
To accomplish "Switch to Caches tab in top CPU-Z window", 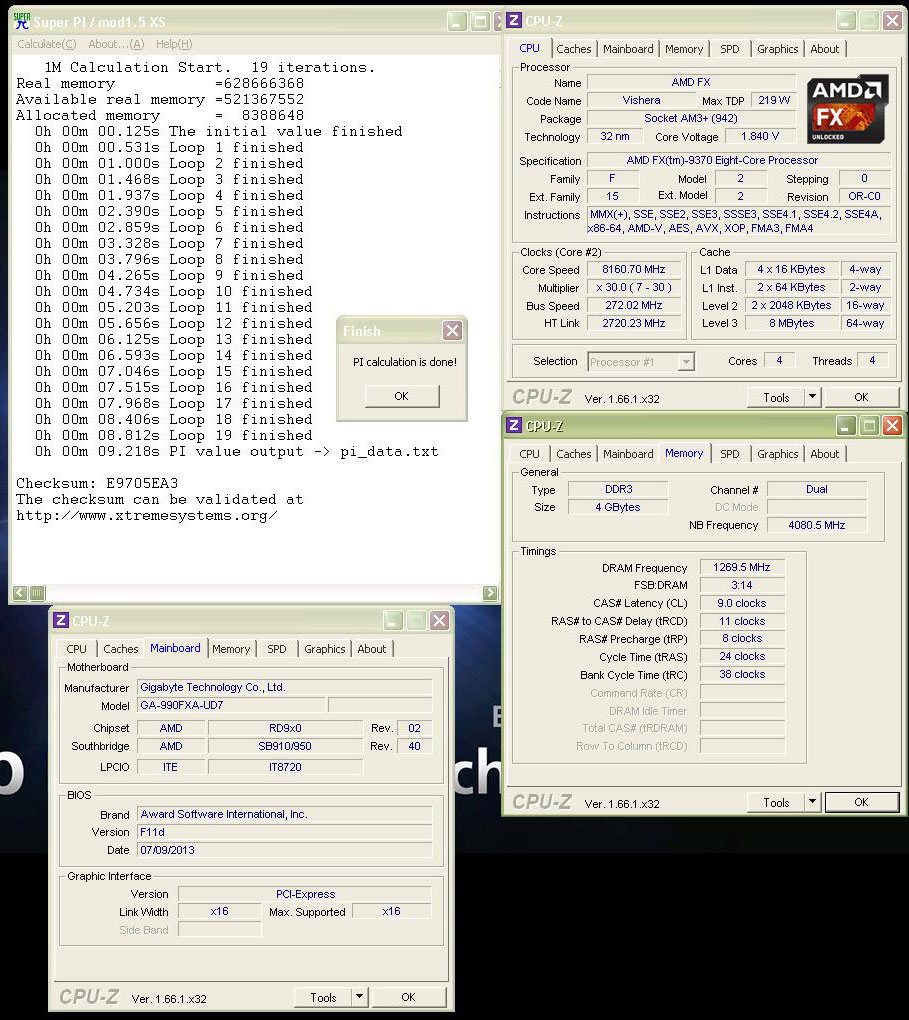I will [x=573, y=49].
